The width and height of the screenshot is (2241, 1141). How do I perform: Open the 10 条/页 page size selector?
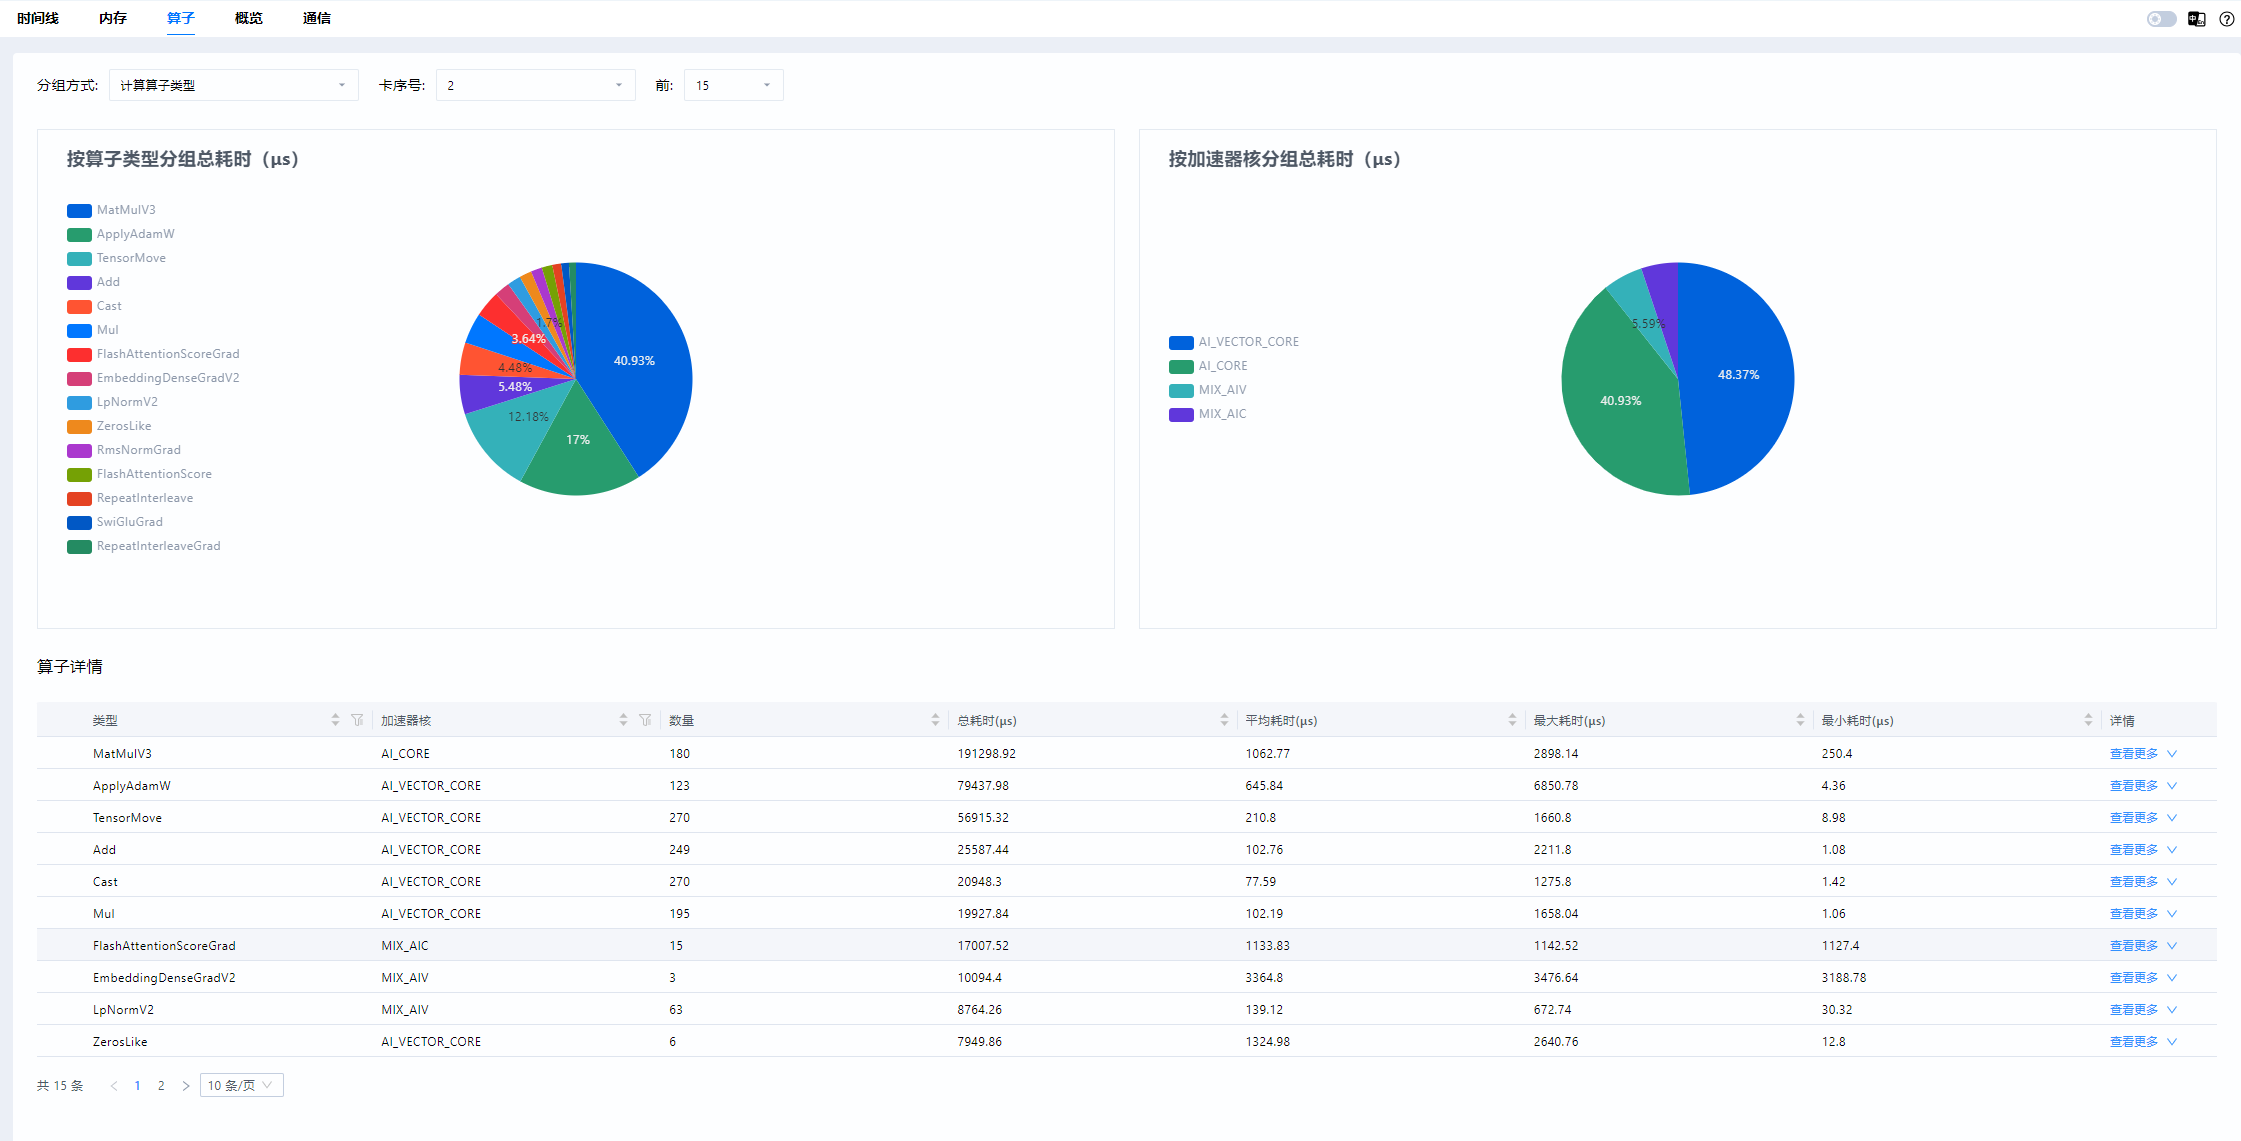pyautogui.click(x=241, y=1085)
